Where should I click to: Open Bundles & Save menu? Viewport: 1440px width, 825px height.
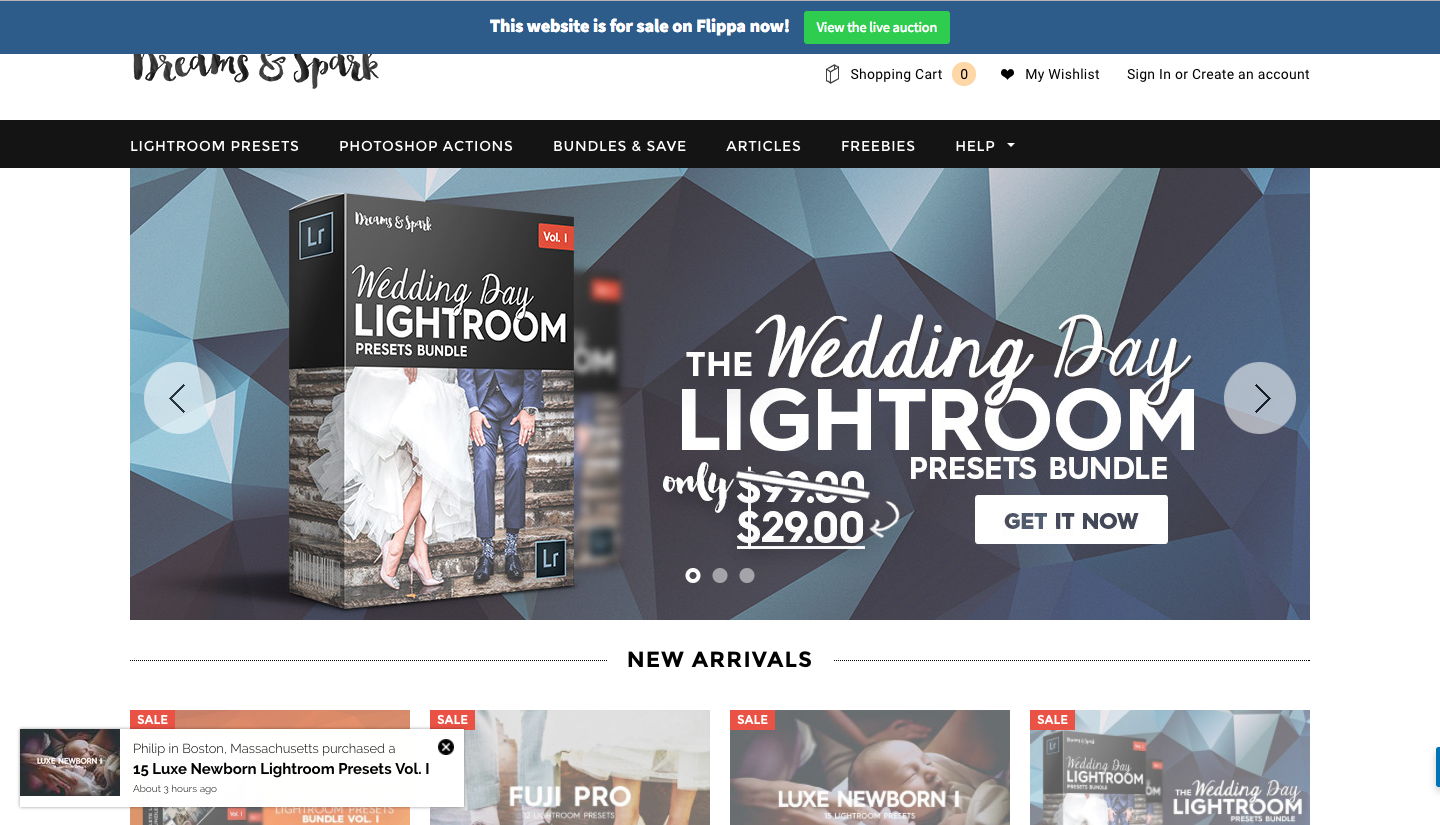[x=620, y=146]
